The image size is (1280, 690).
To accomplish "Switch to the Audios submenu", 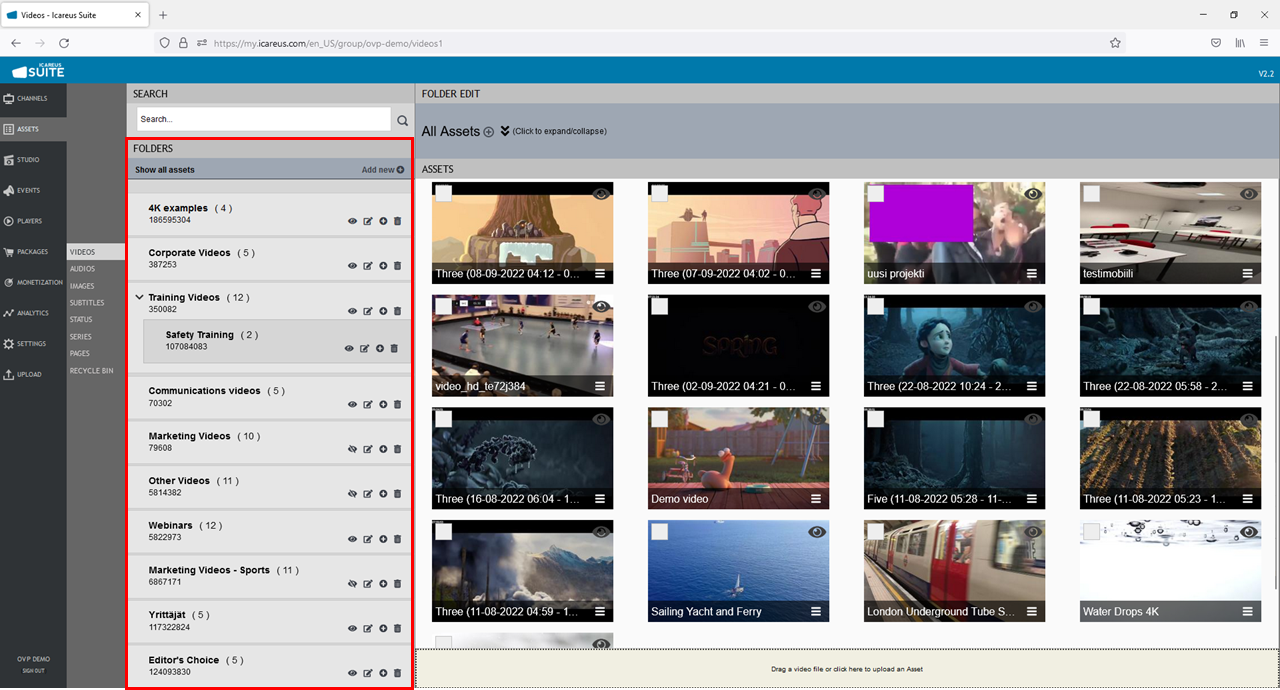I will [x=83, y=269].
